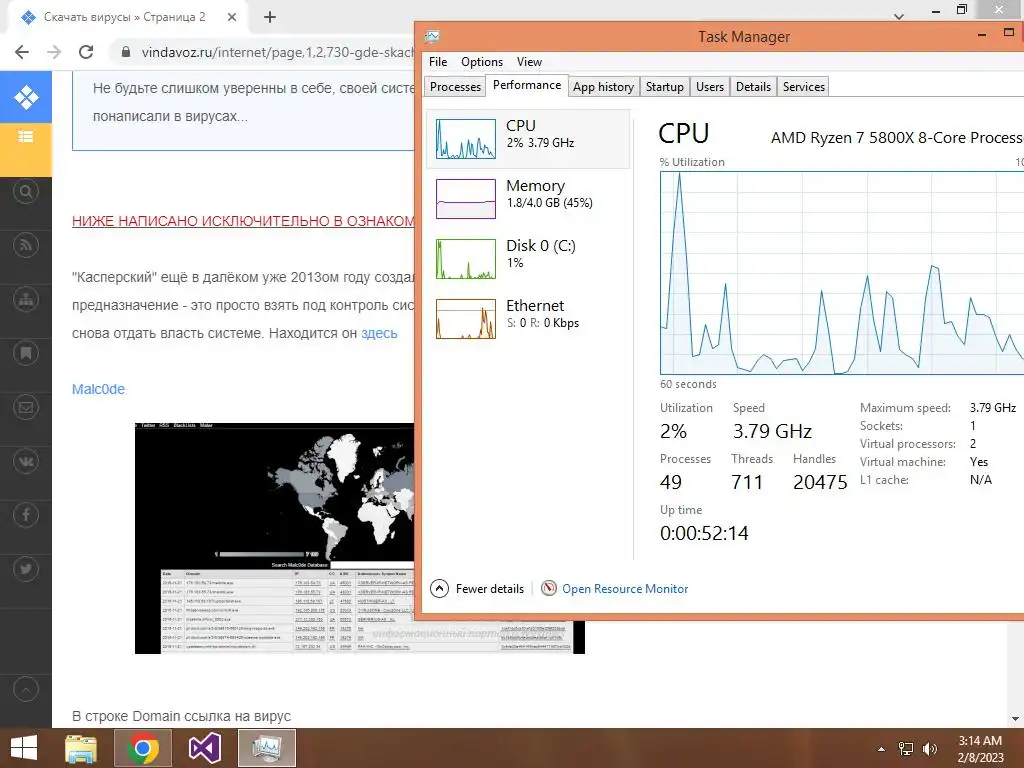The image size is (1024, 768).
Task: Open Visual Studio from the taskbar
Action: pos(204,748)
